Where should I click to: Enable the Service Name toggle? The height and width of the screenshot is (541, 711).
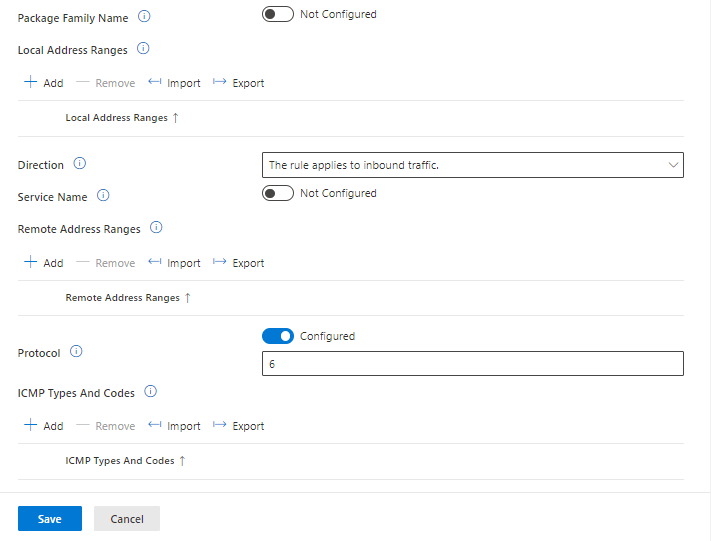tap(278, 193)
